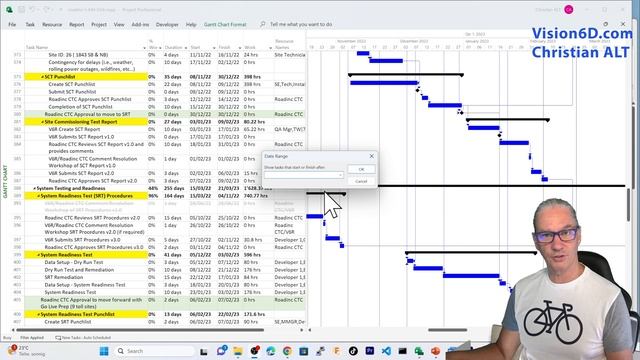Open the Help ribbon tab
Screen dimensions: 640x360
[191, 24]
